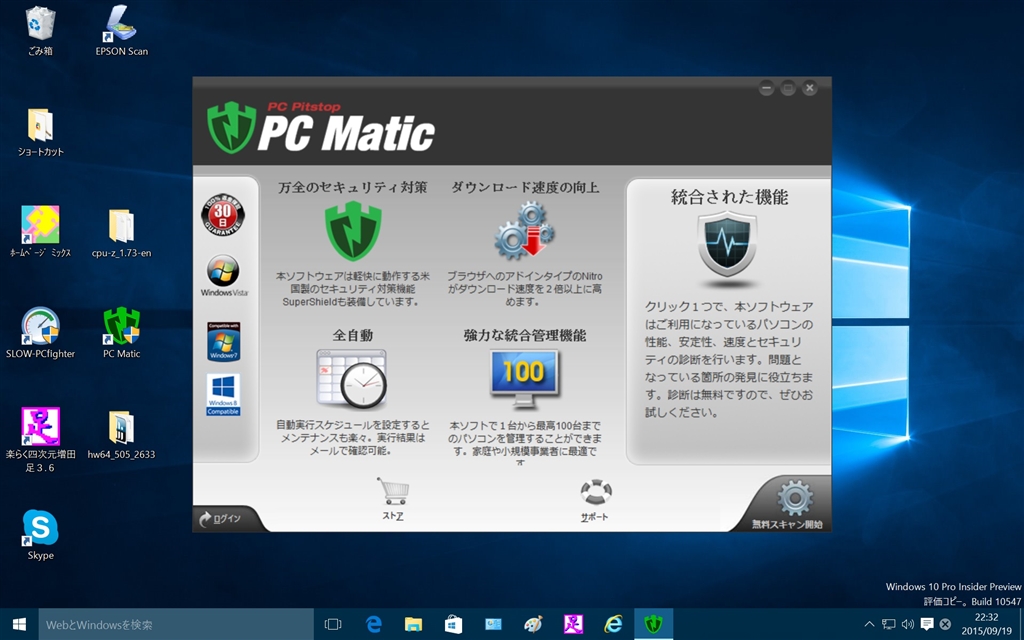This screenshot has width=1024, height=640.
Task: Select the ショートカット folder on the desktop
Action: coord(40,132)
